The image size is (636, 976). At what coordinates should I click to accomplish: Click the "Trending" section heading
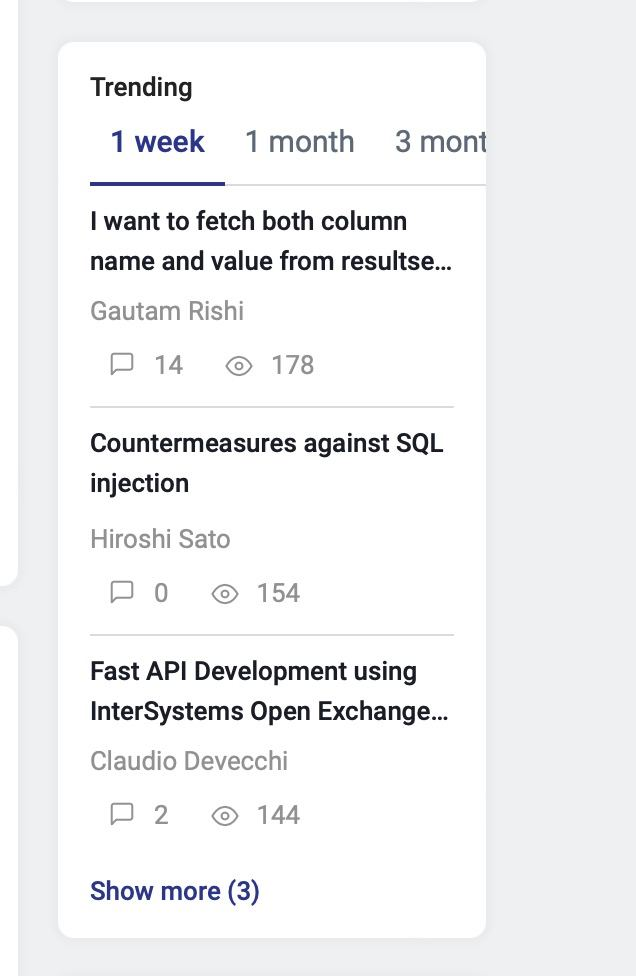point(141,87)
